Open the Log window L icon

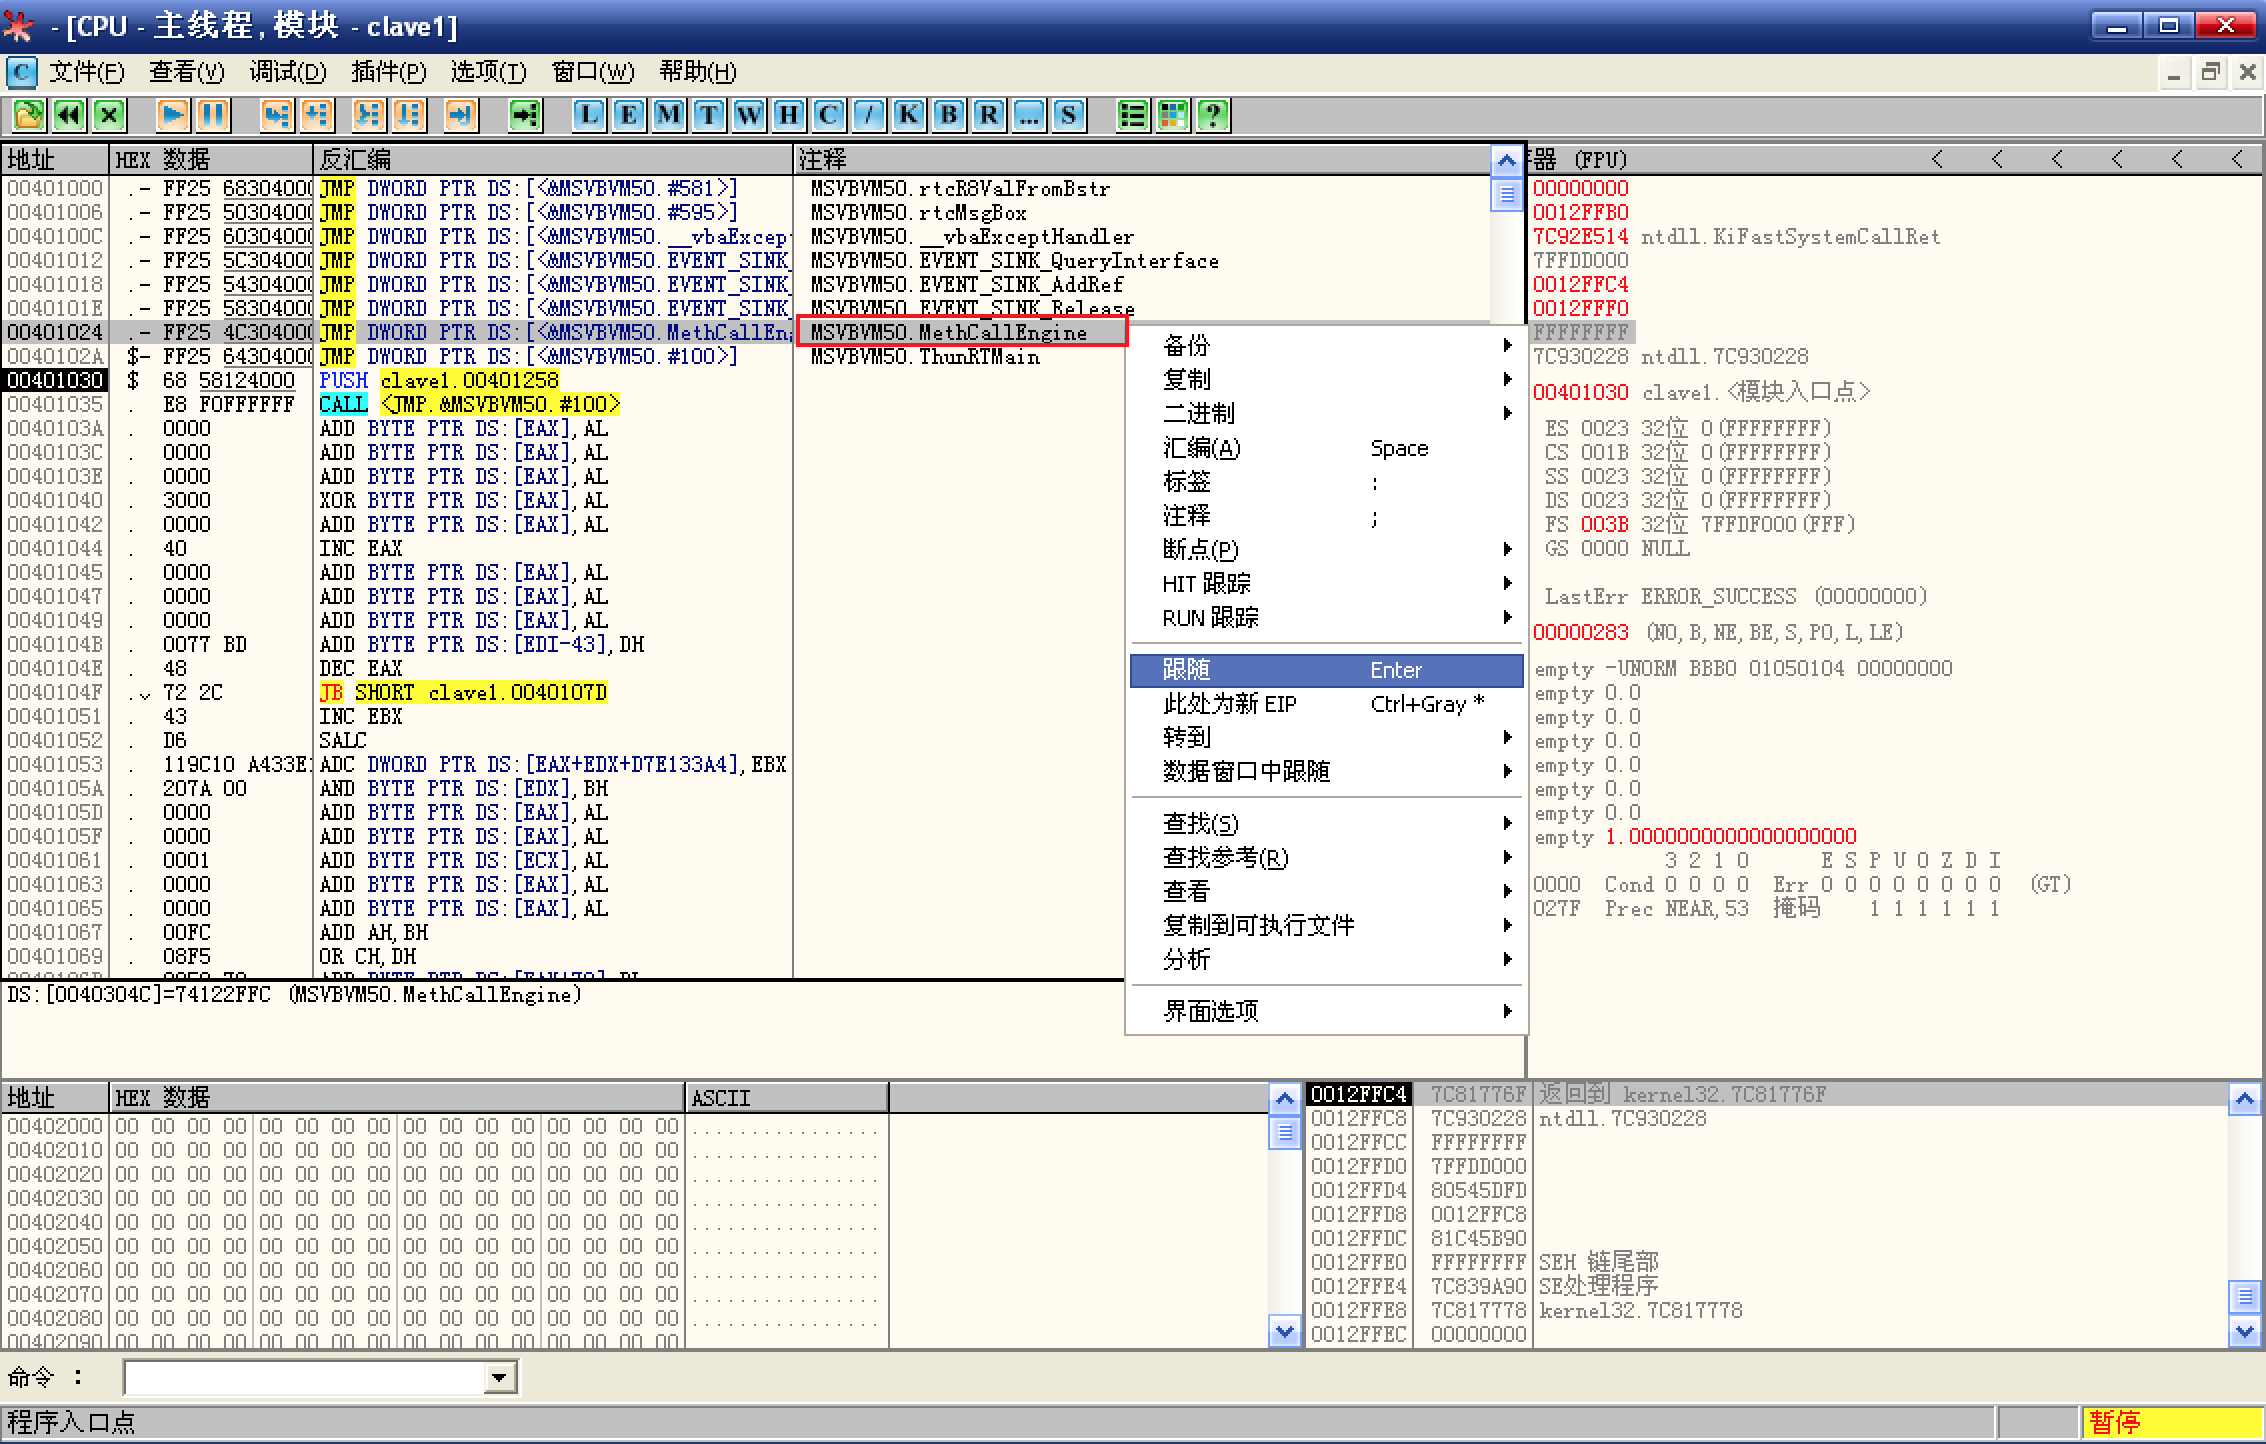(x=588, y=115)
